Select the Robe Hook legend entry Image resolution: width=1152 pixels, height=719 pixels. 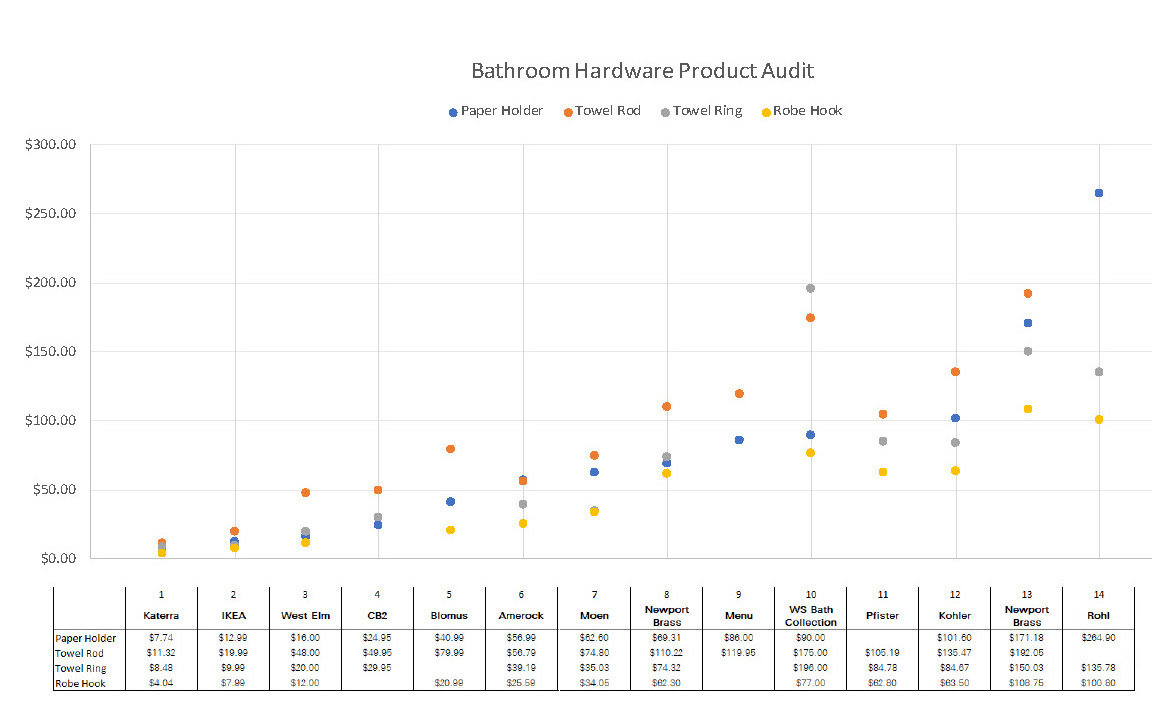(x=802, y=111)
